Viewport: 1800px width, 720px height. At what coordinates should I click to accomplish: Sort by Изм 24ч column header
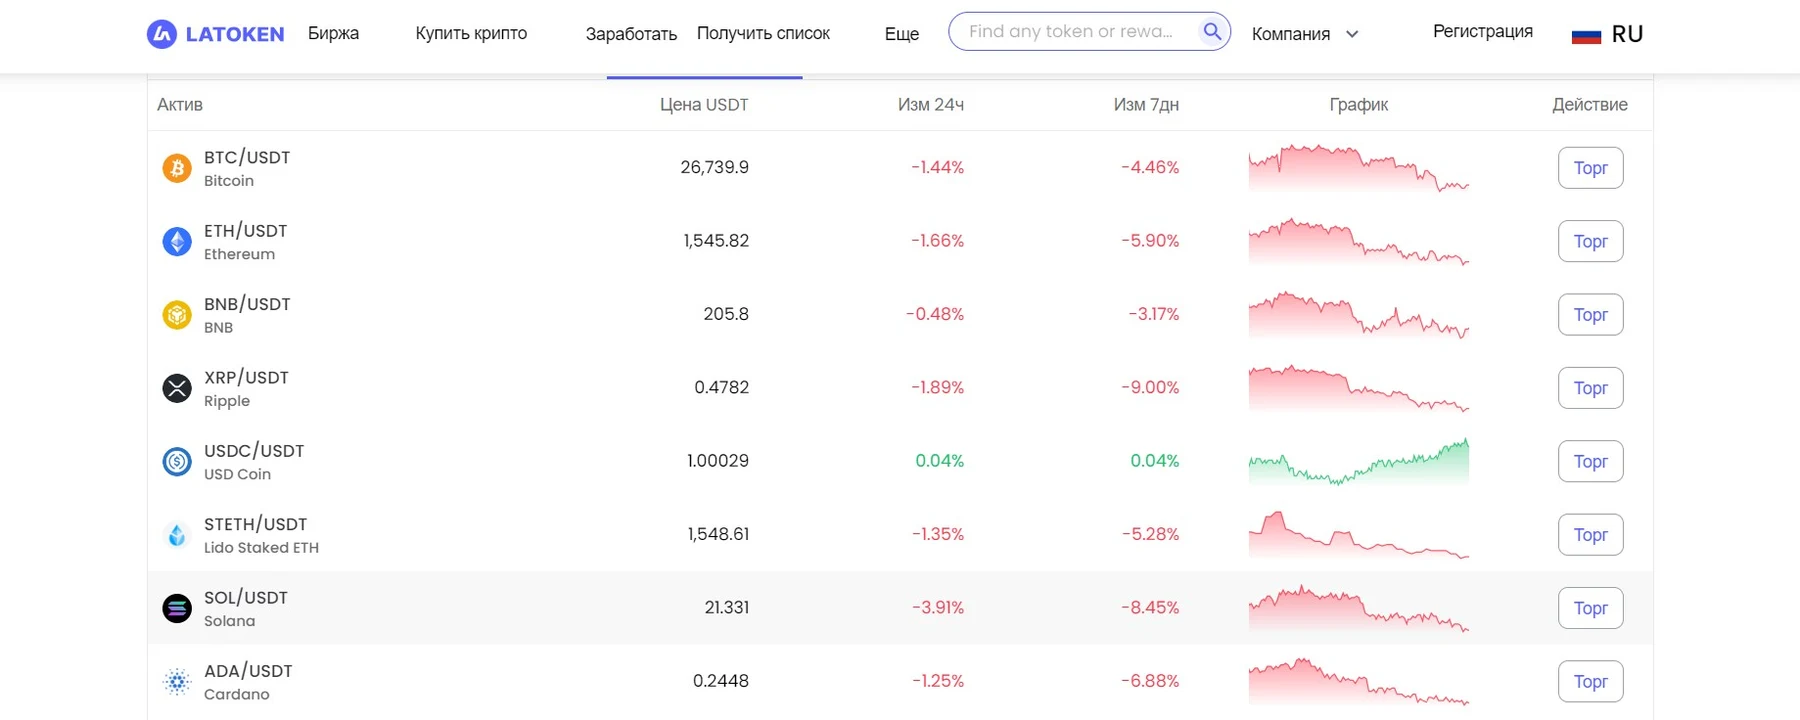[x=931, y=104]
